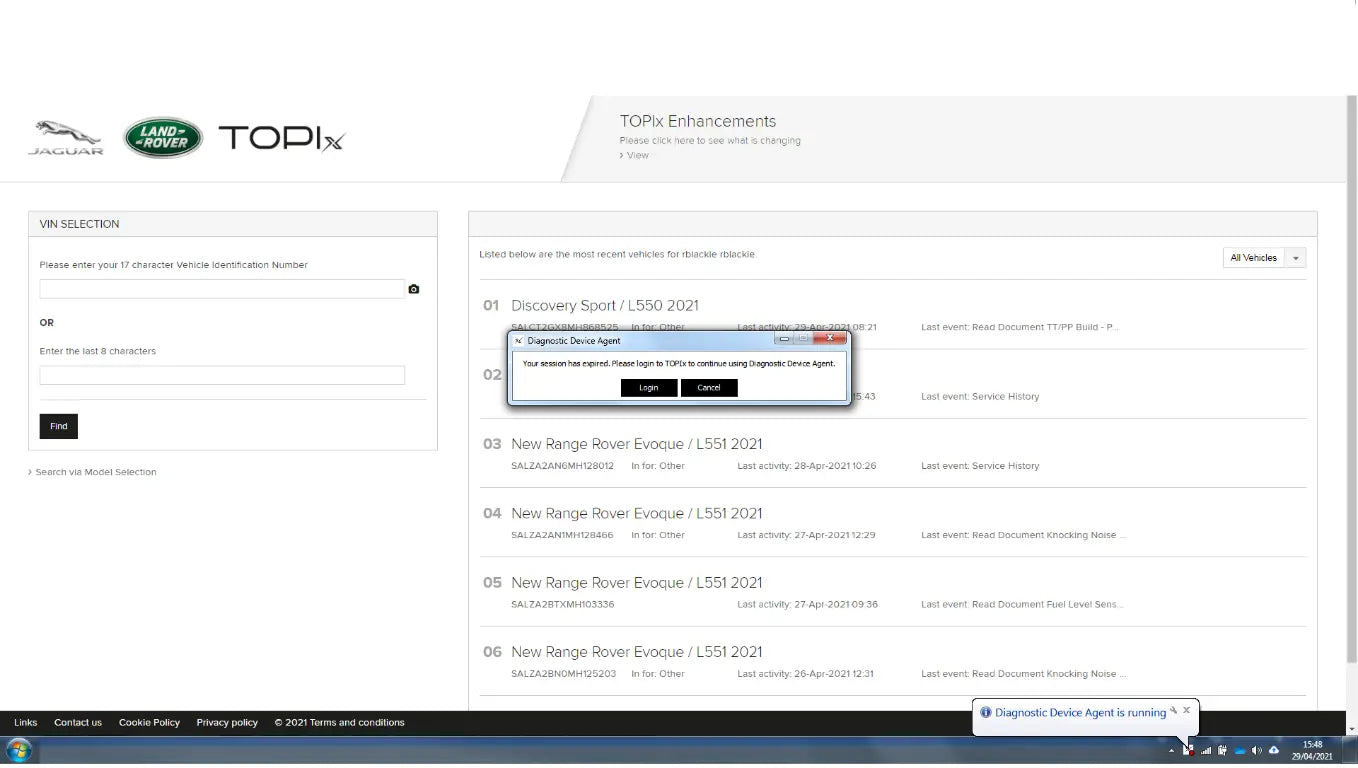The image size is (1358, 768).
Task: Click the last 8 characters input field
Action: [x=222, y=375]
